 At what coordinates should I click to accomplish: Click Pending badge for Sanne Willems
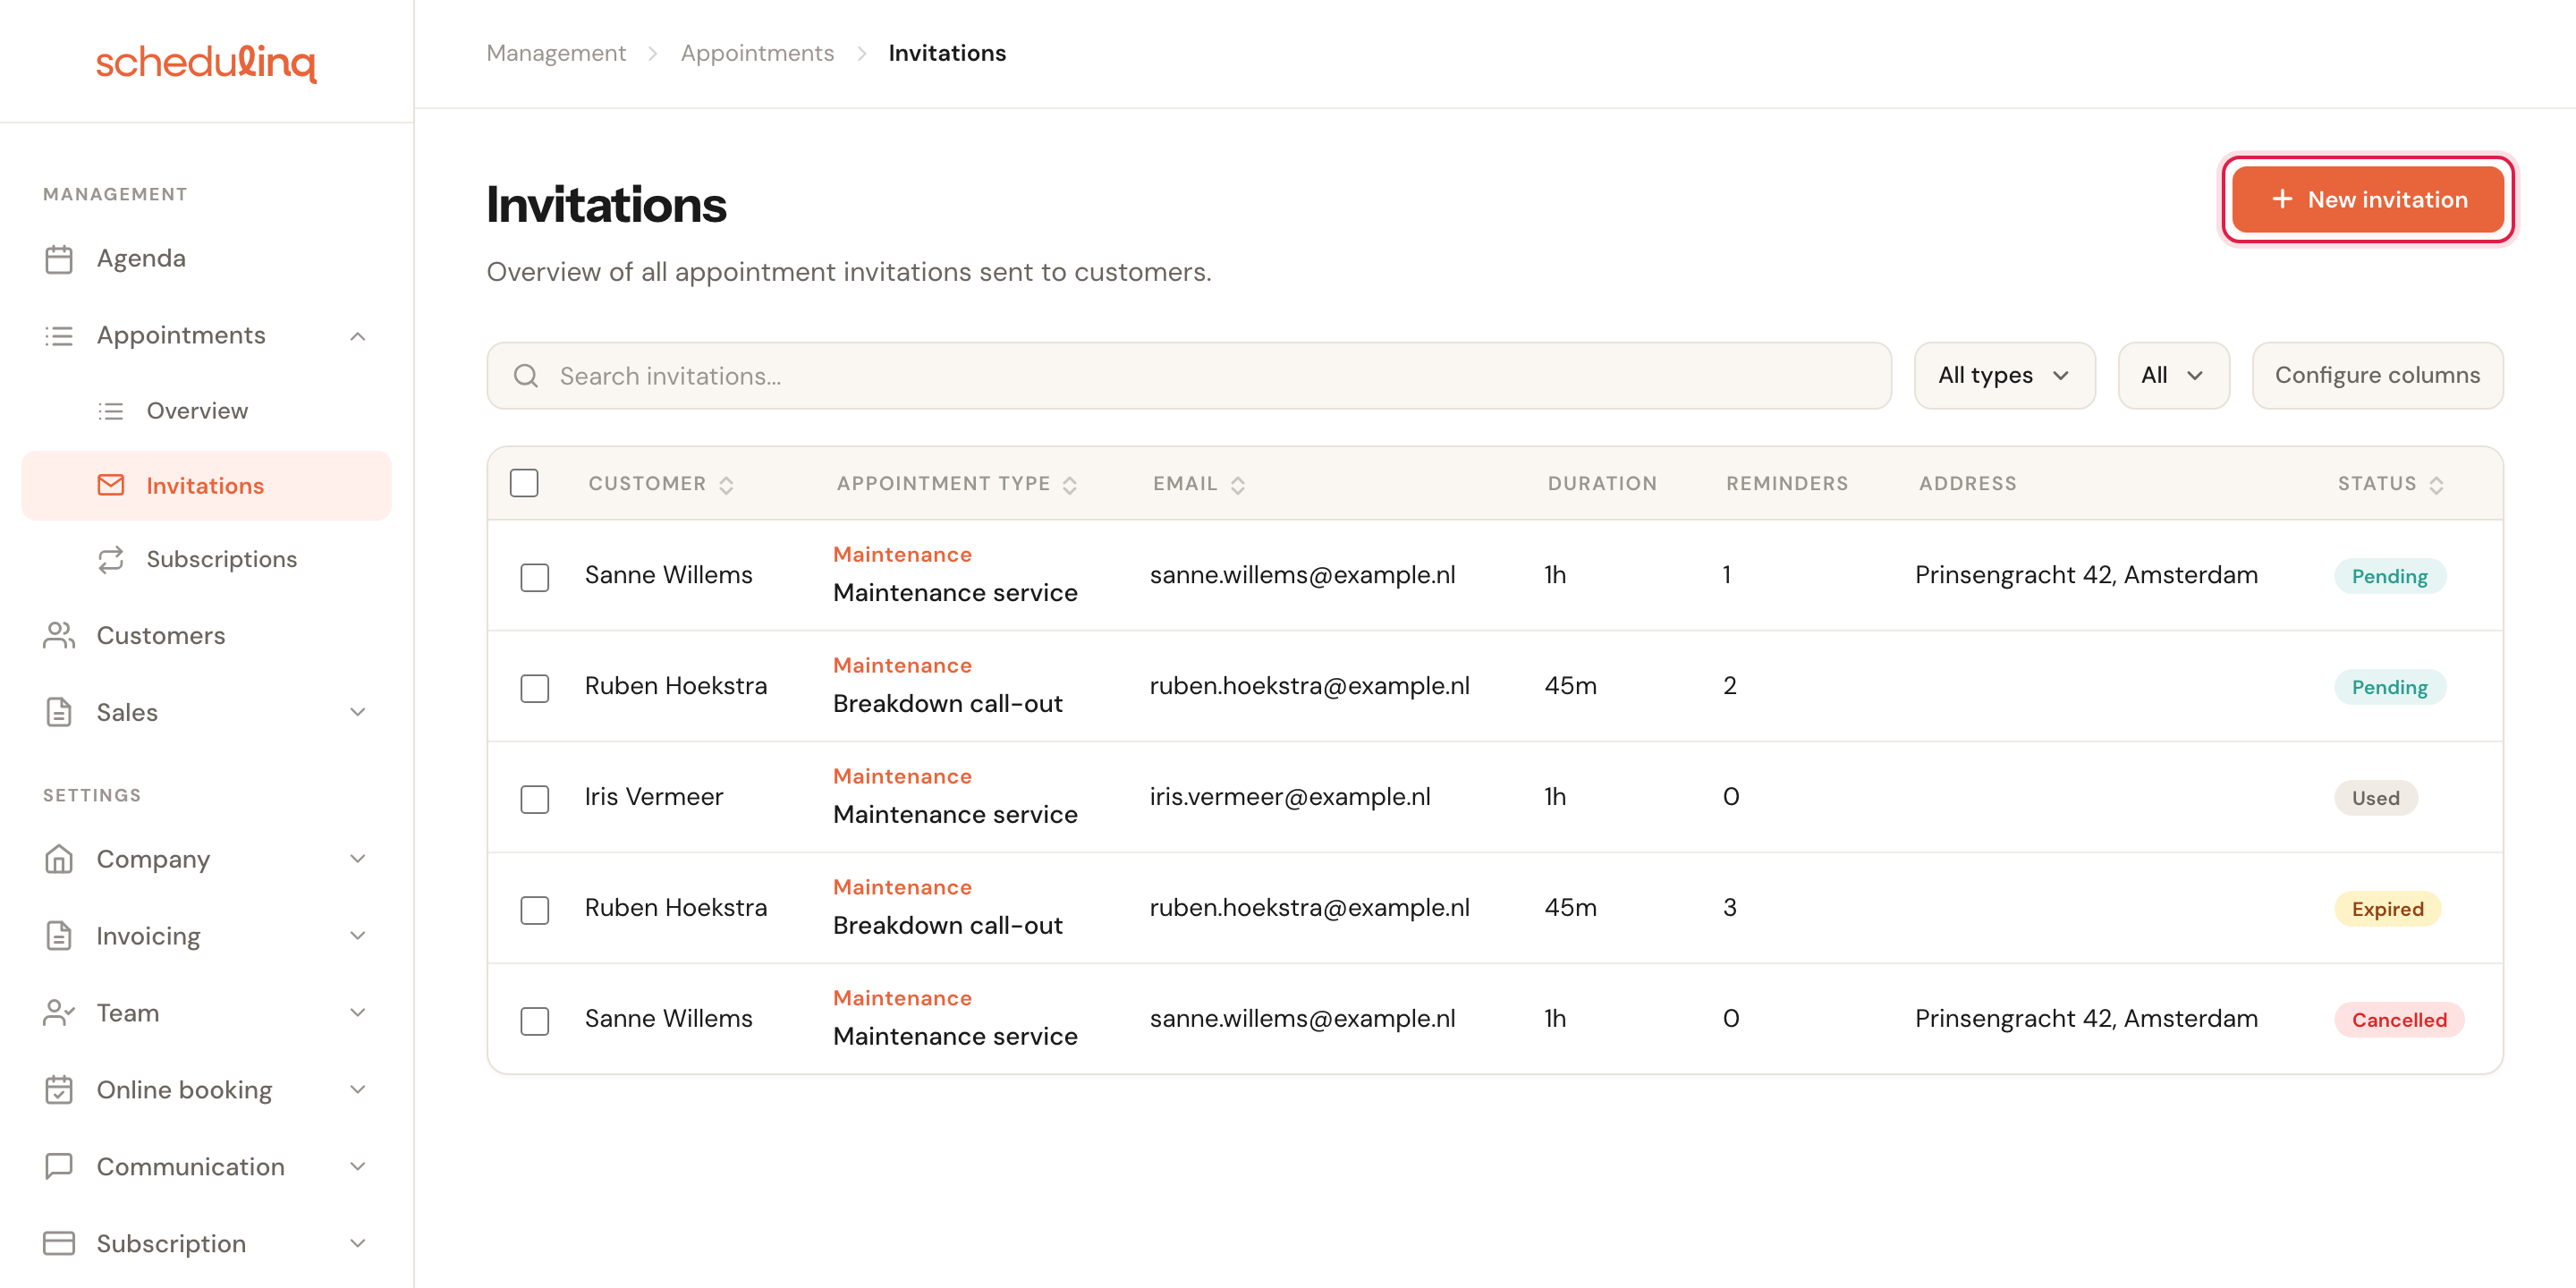coord(2389,576)
